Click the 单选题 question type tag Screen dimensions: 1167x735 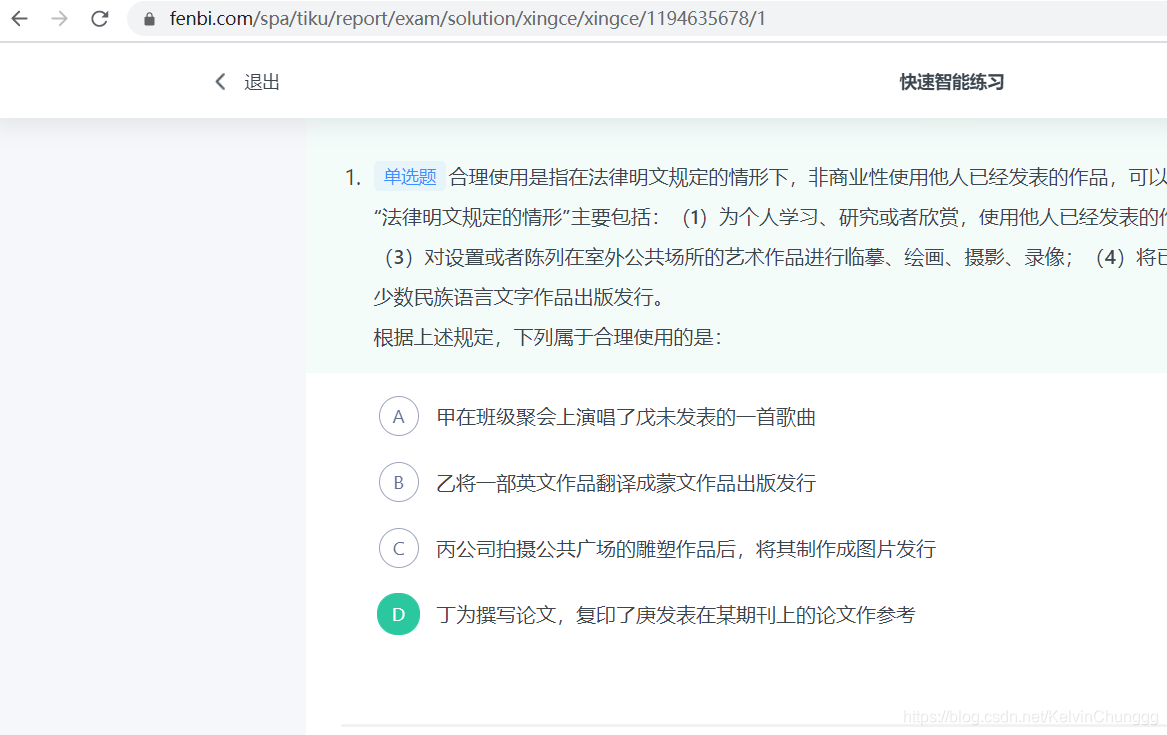click(x=409, y=175)
